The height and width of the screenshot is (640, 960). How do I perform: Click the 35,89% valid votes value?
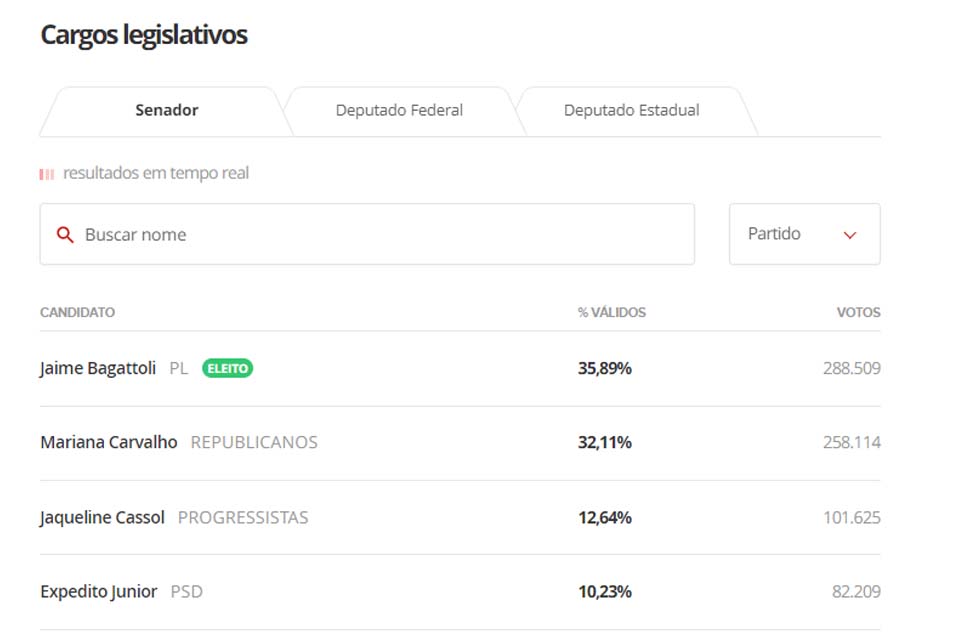pyautogui.click(x=604, y=368)
